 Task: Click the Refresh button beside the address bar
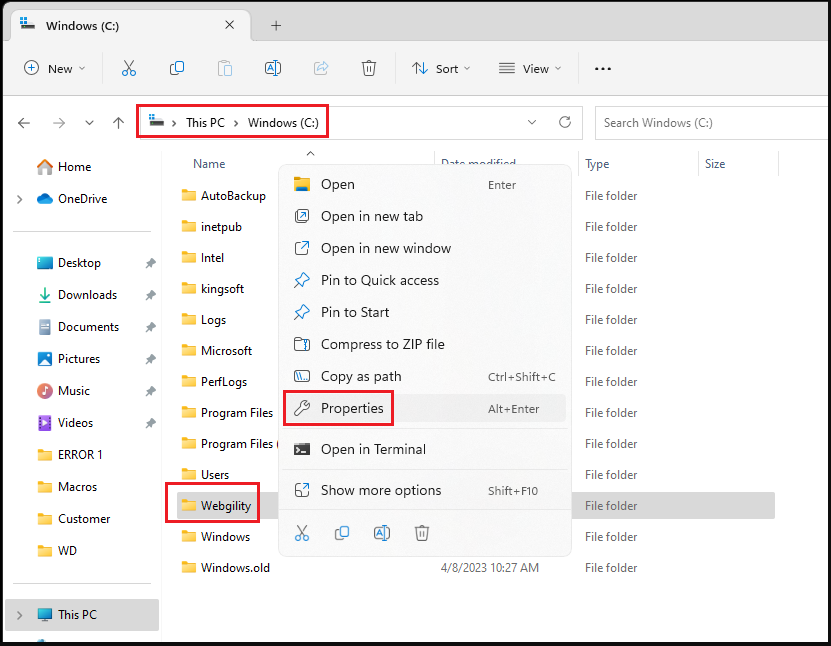[565, 122]
